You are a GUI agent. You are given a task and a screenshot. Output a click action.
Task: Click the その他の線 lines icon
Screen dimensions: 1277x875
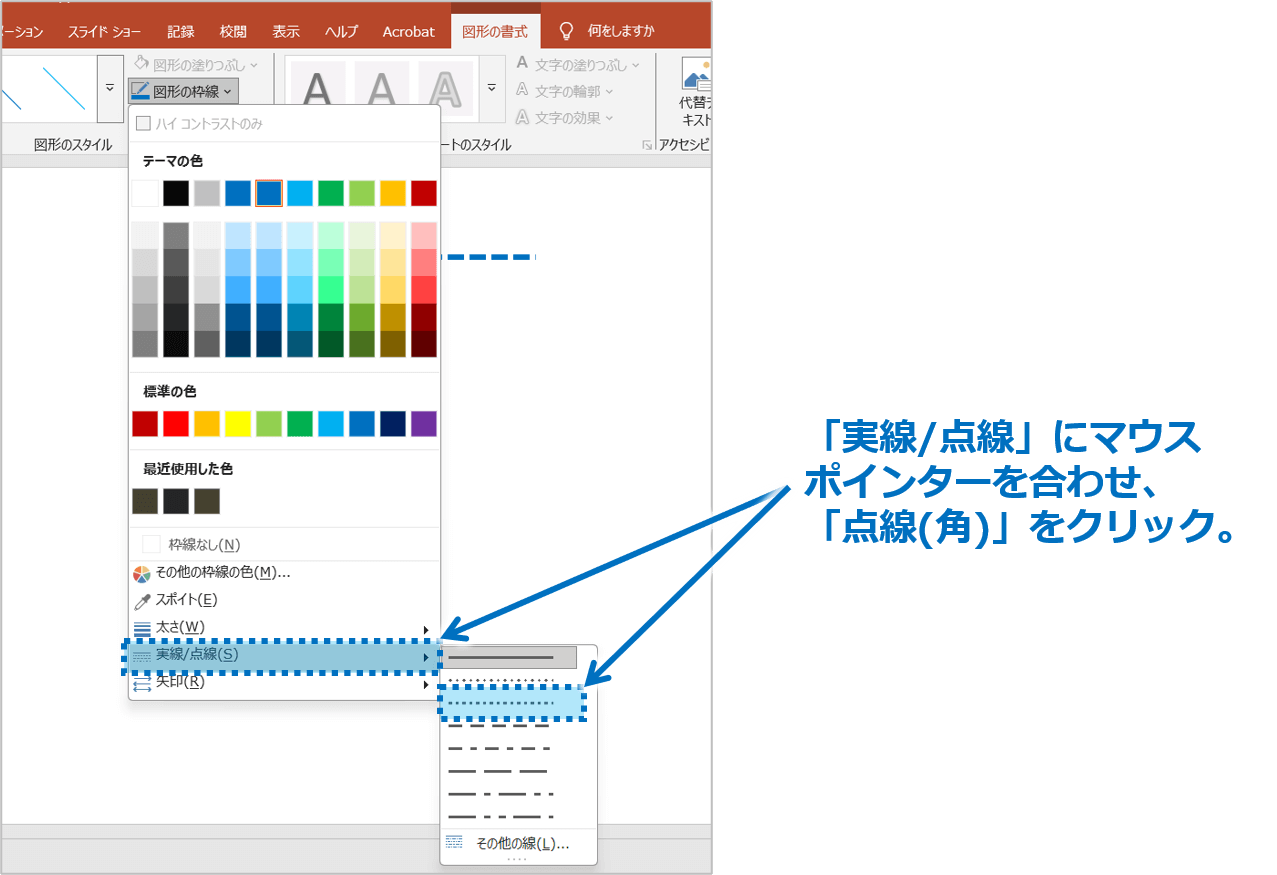pos(454,843)
